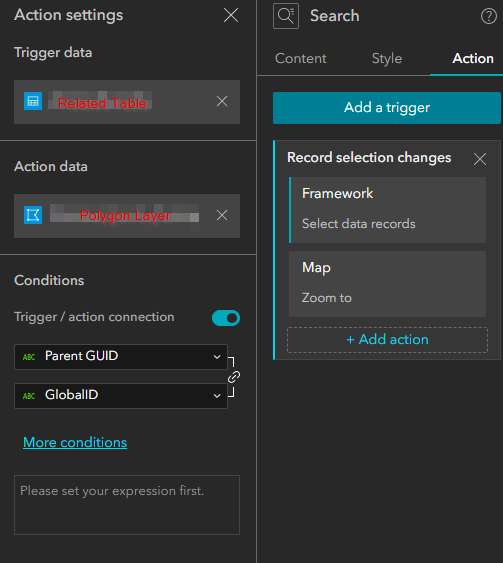Image resolution: width=503 pixels, height=563 pixels.
Task: Remove the Polygon Layer action data
Action: coord(222,215)
